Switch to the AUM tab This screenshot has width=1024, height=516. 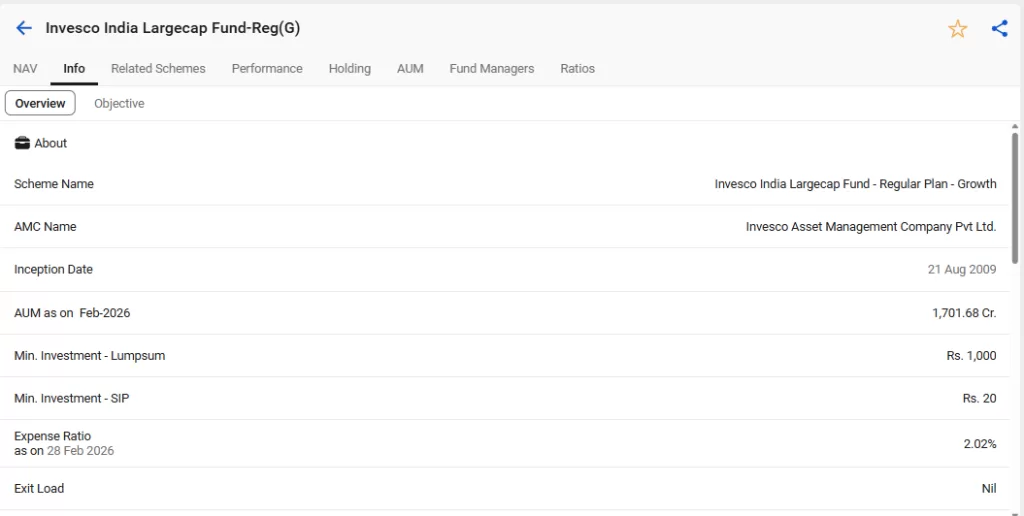pos(410,69)
